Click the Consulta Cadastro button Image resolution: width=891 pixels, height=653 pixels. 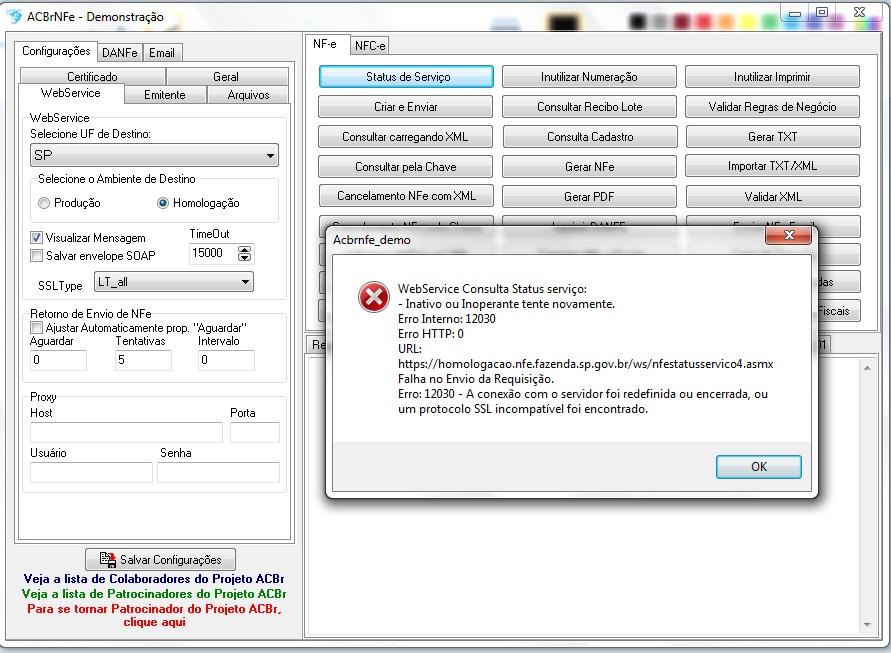[589, 137]
